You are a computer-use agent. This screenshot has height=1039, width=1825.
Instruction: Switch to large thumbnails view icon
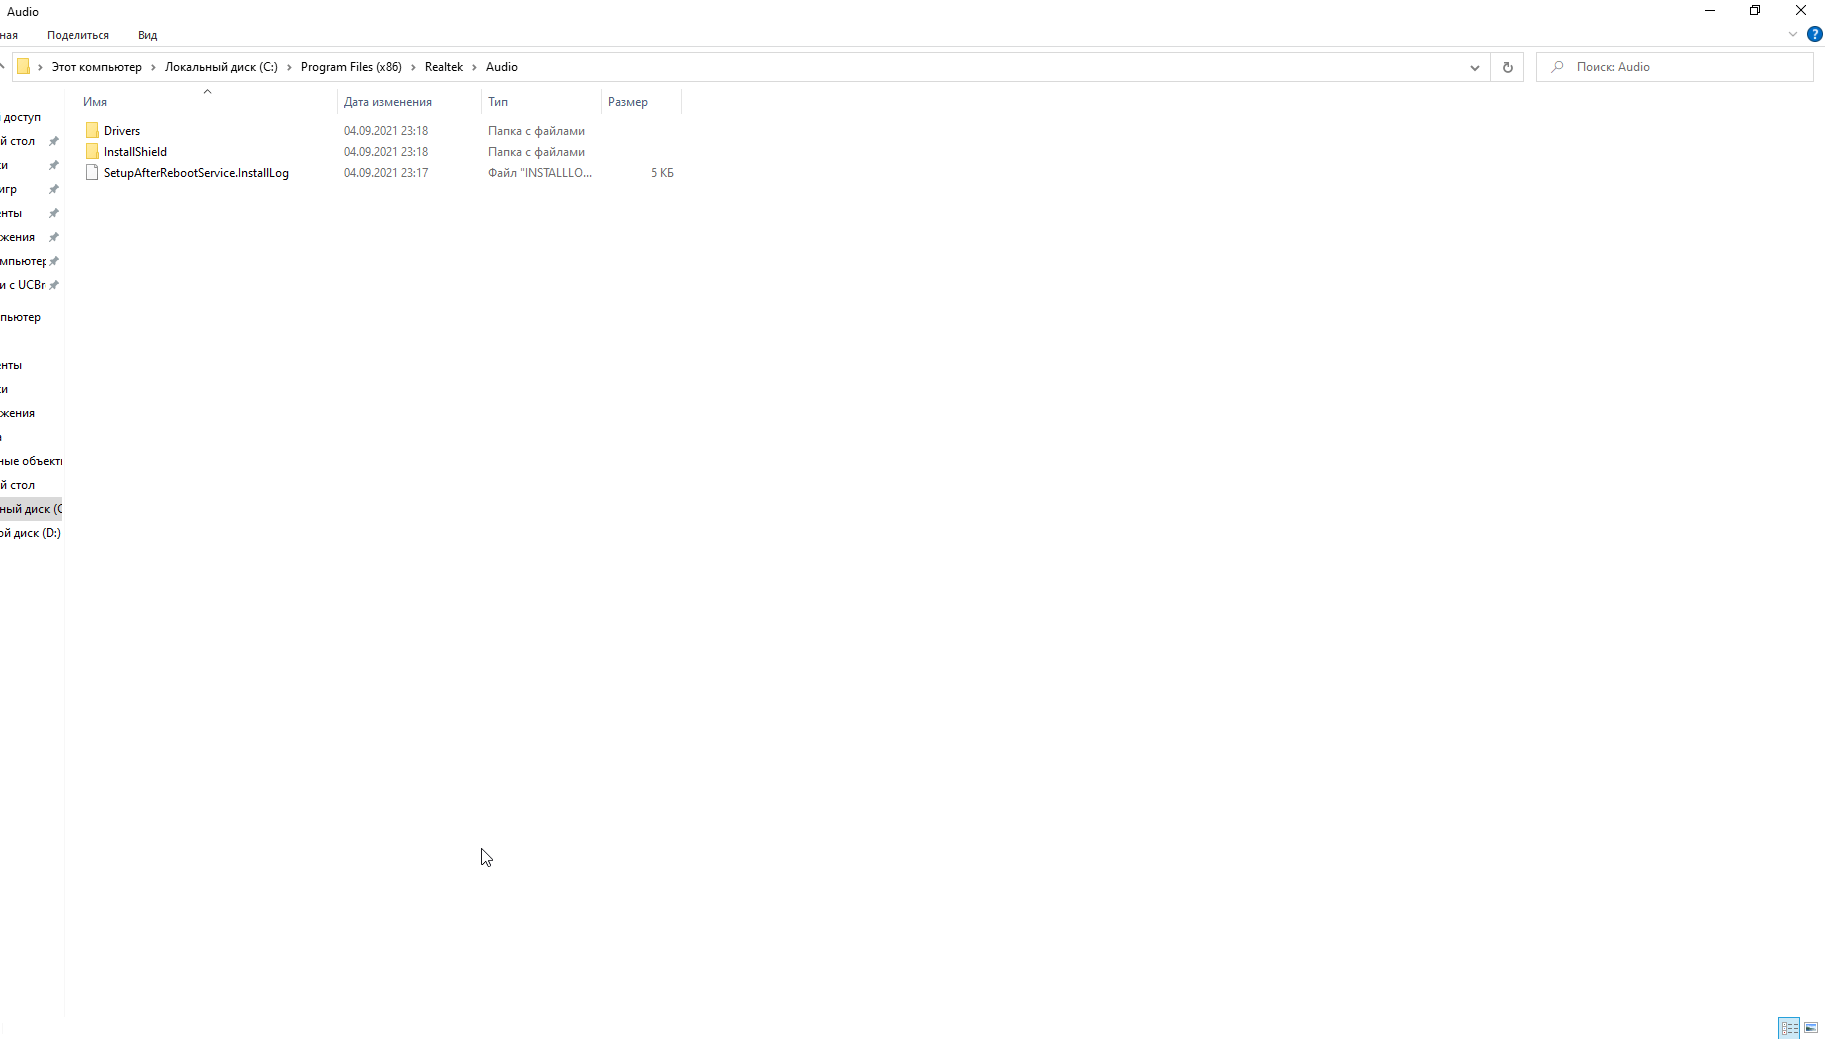(x=1811, y=1027)
